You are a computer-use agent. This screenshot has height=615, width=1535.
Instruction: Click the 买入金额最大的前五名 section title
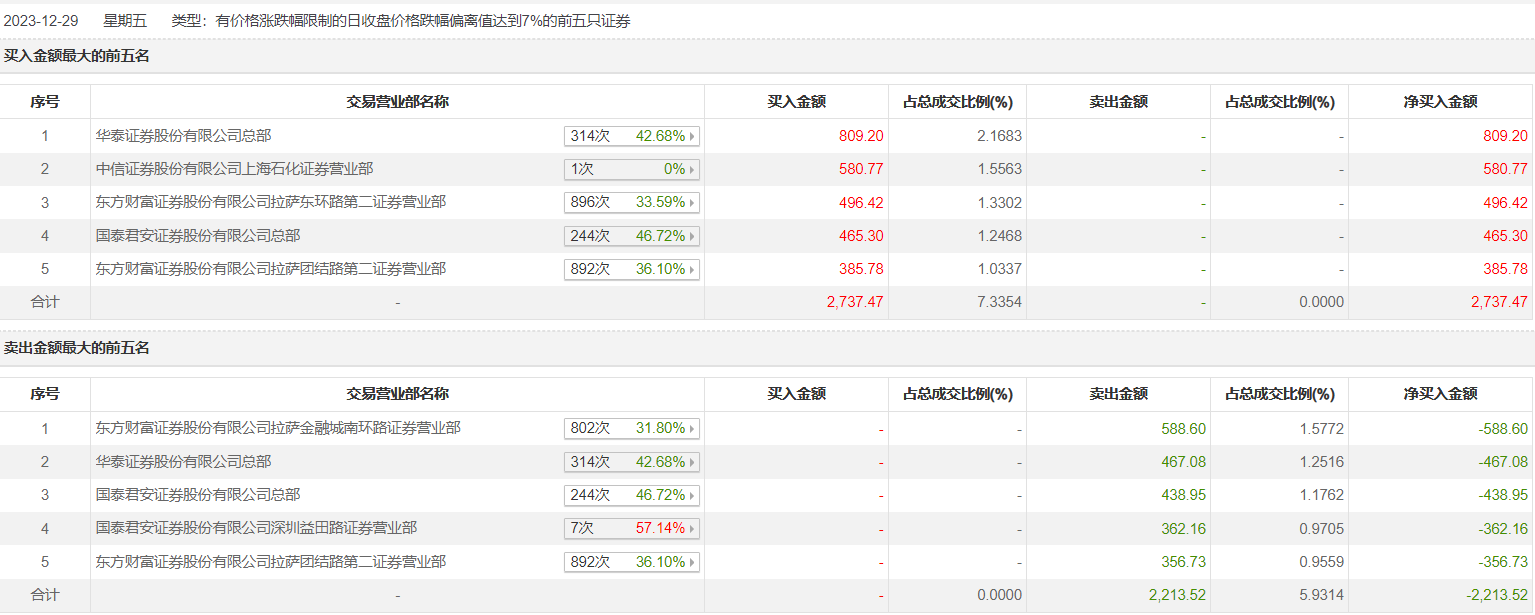point(77,56)
